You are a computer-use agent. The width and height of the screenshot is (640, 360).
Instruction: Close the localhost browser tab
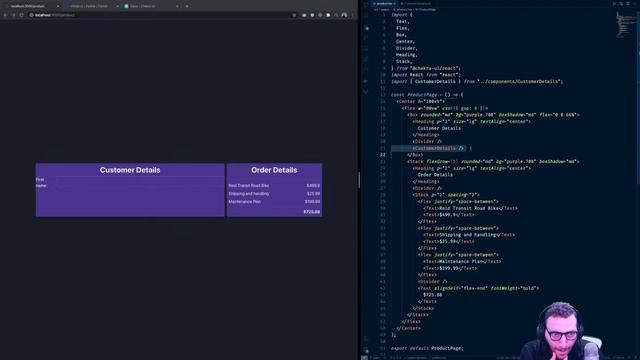(58, 6)
